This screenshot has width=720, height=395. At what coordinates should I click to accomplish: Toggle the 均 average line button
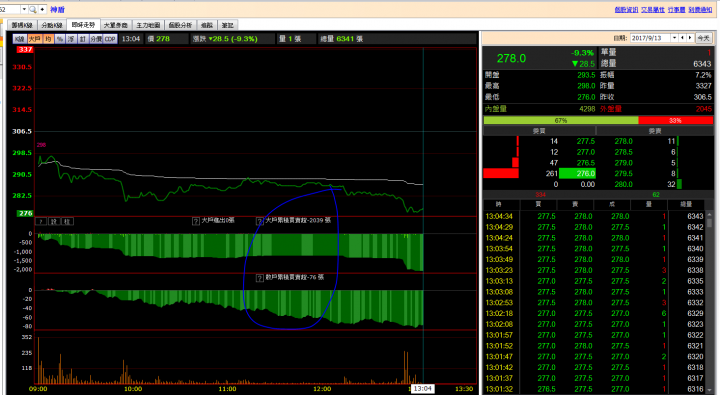[x=48, y=39]
